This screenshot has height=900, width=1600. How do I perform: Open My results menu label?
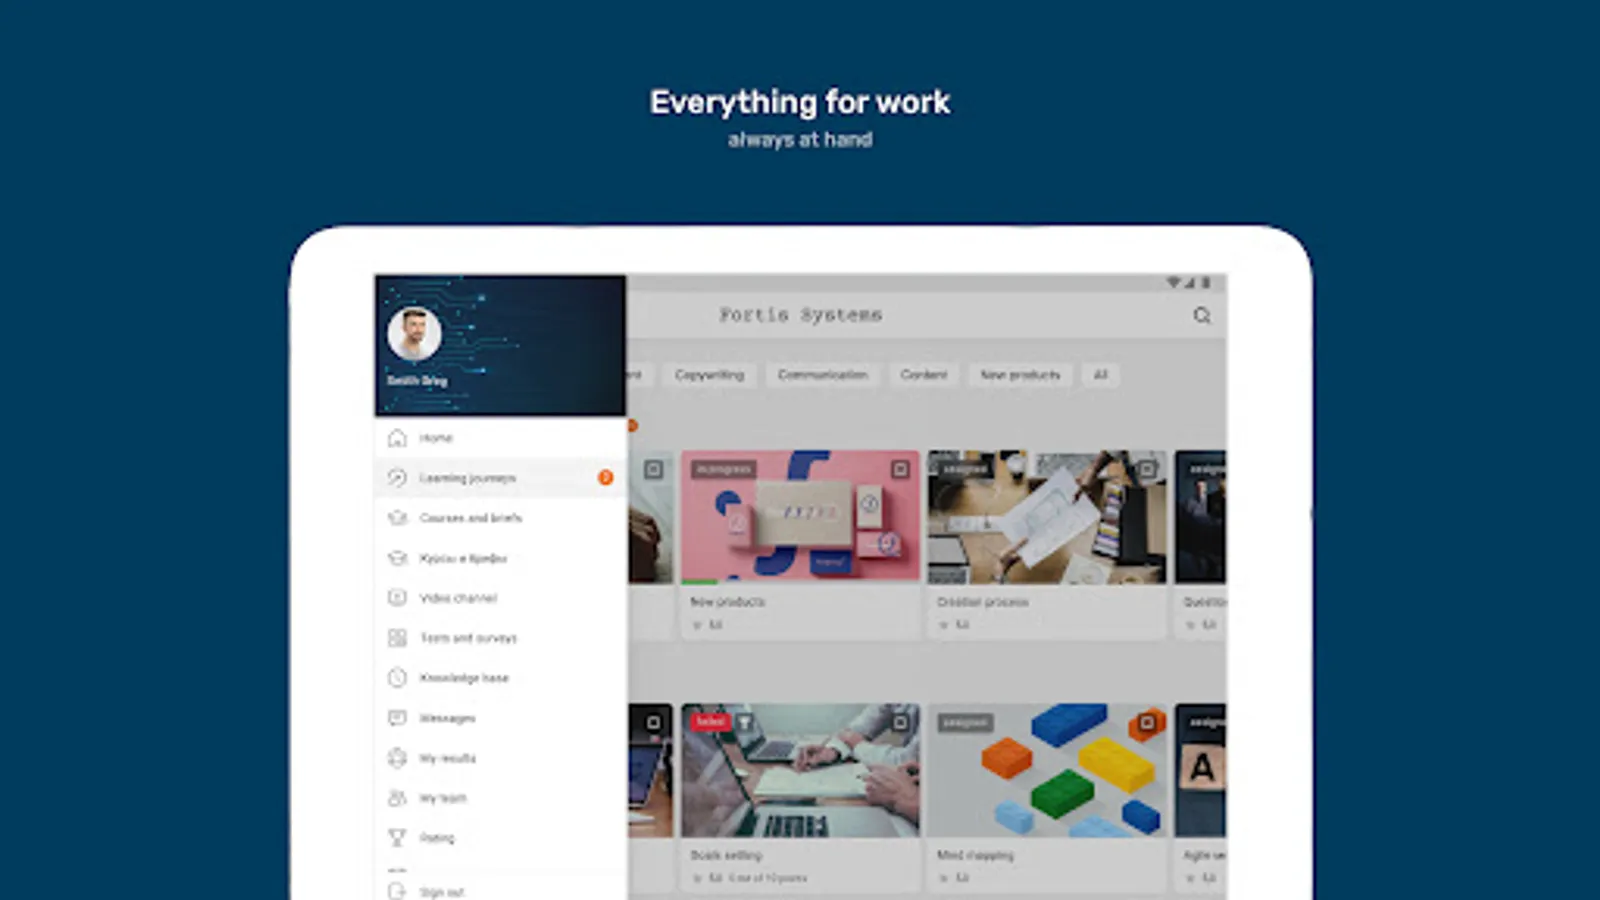(447, 758)
